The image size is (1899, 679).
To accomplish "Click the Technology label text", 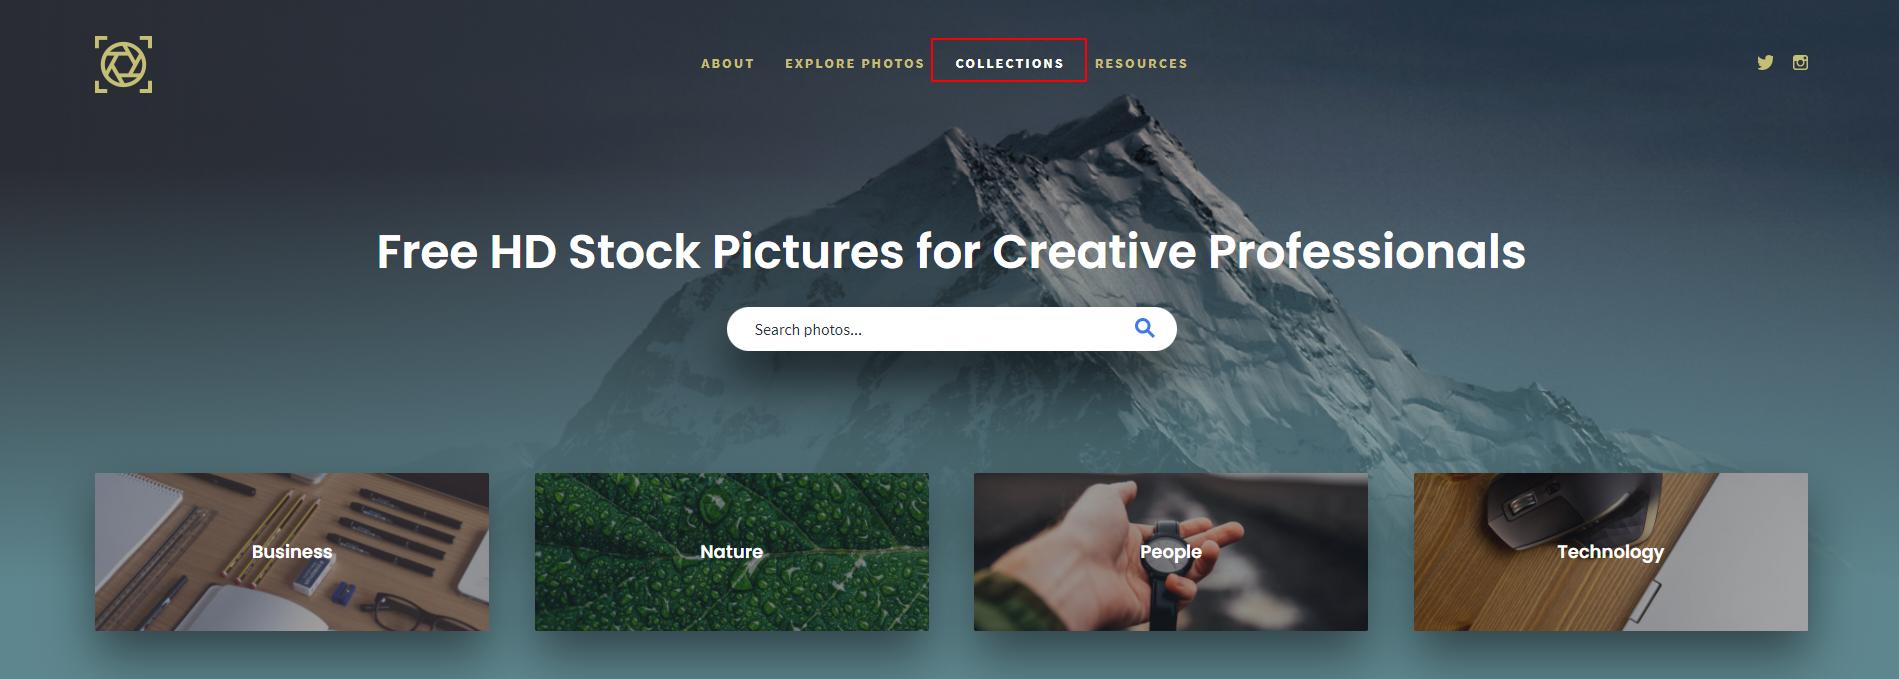I will 1610,552.
